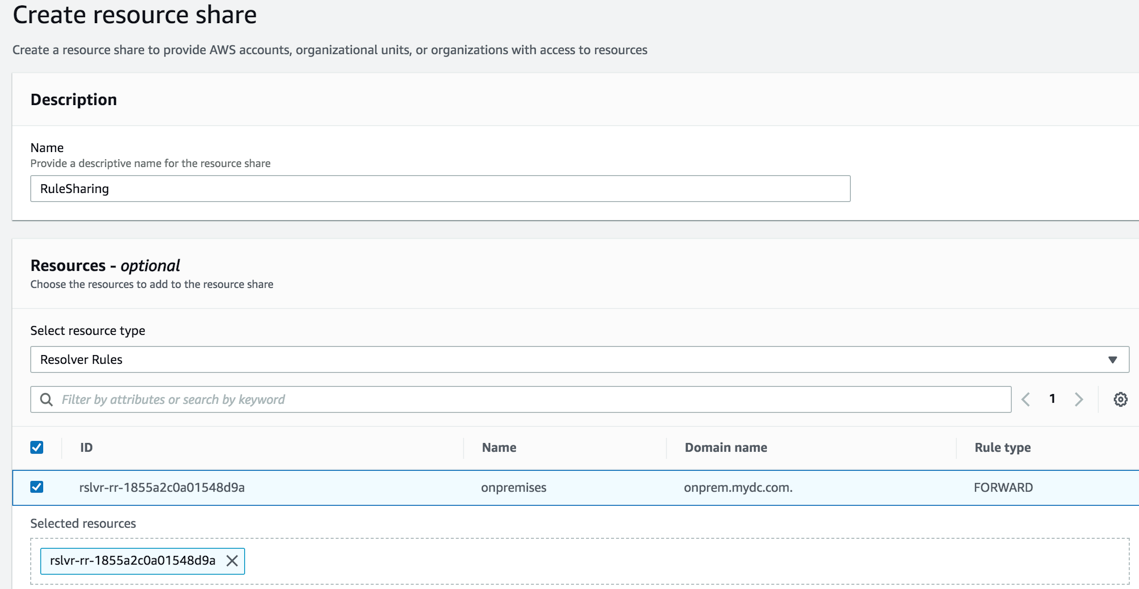This screenshot has width=1139, height=589.
Task: Sort by the Domain name column header
Action: click(x=726, y=448)
